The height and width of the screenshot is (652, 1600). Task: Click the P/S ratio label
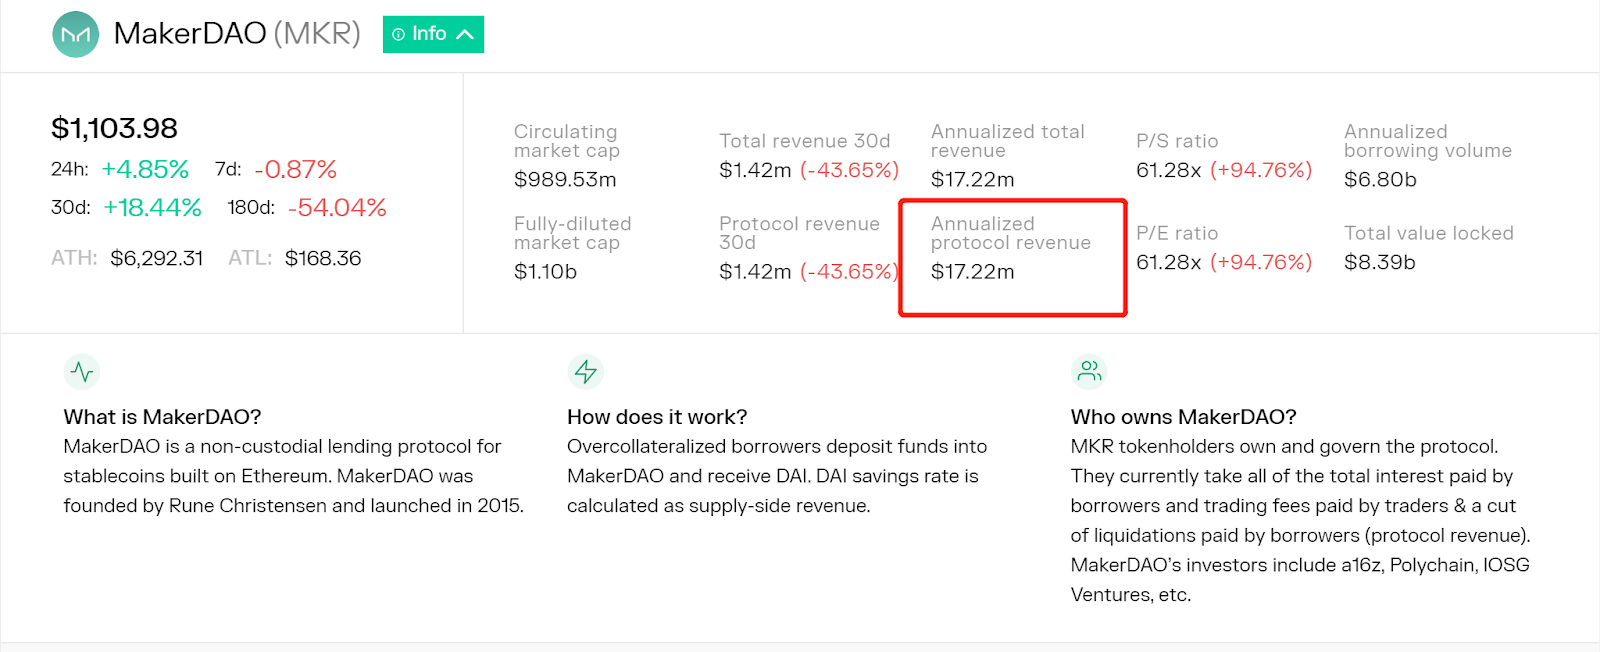(x=1177, y=141)
